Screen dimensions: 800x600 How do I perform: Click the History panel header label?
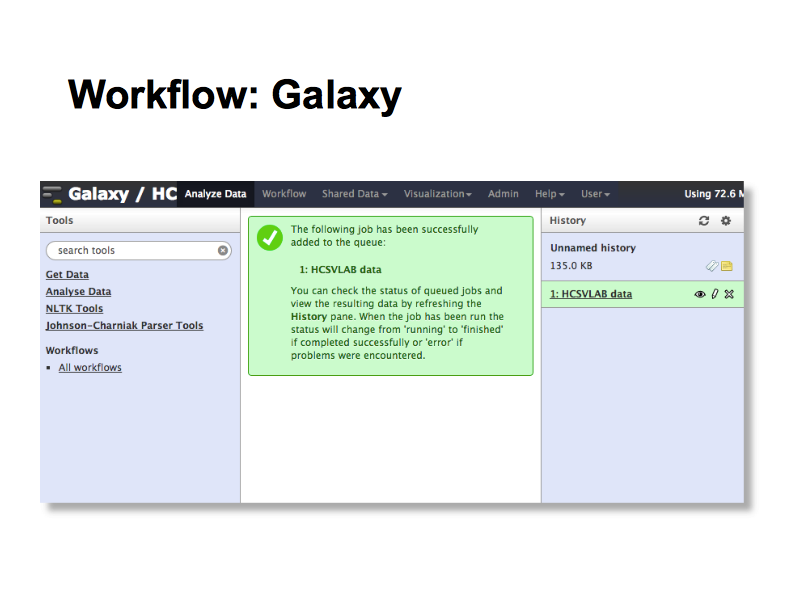(x=567, y=220)
